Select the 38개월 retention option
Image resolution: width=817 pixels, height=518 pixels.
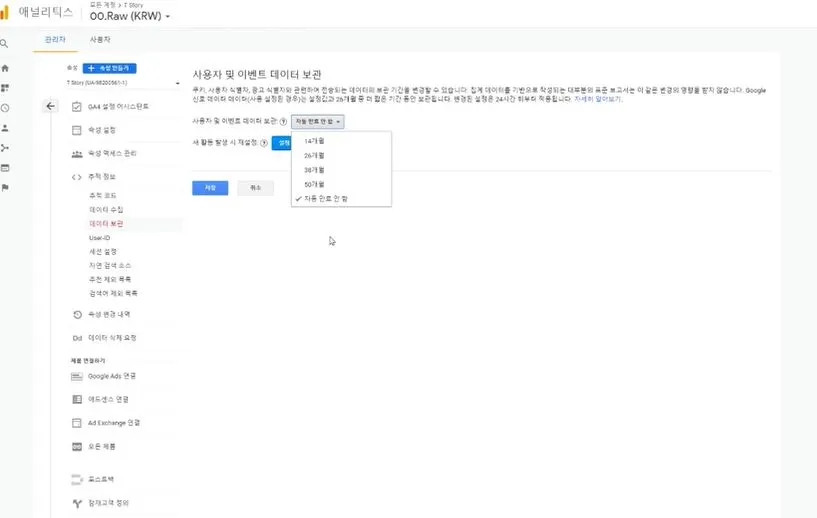tap(341, 170)
